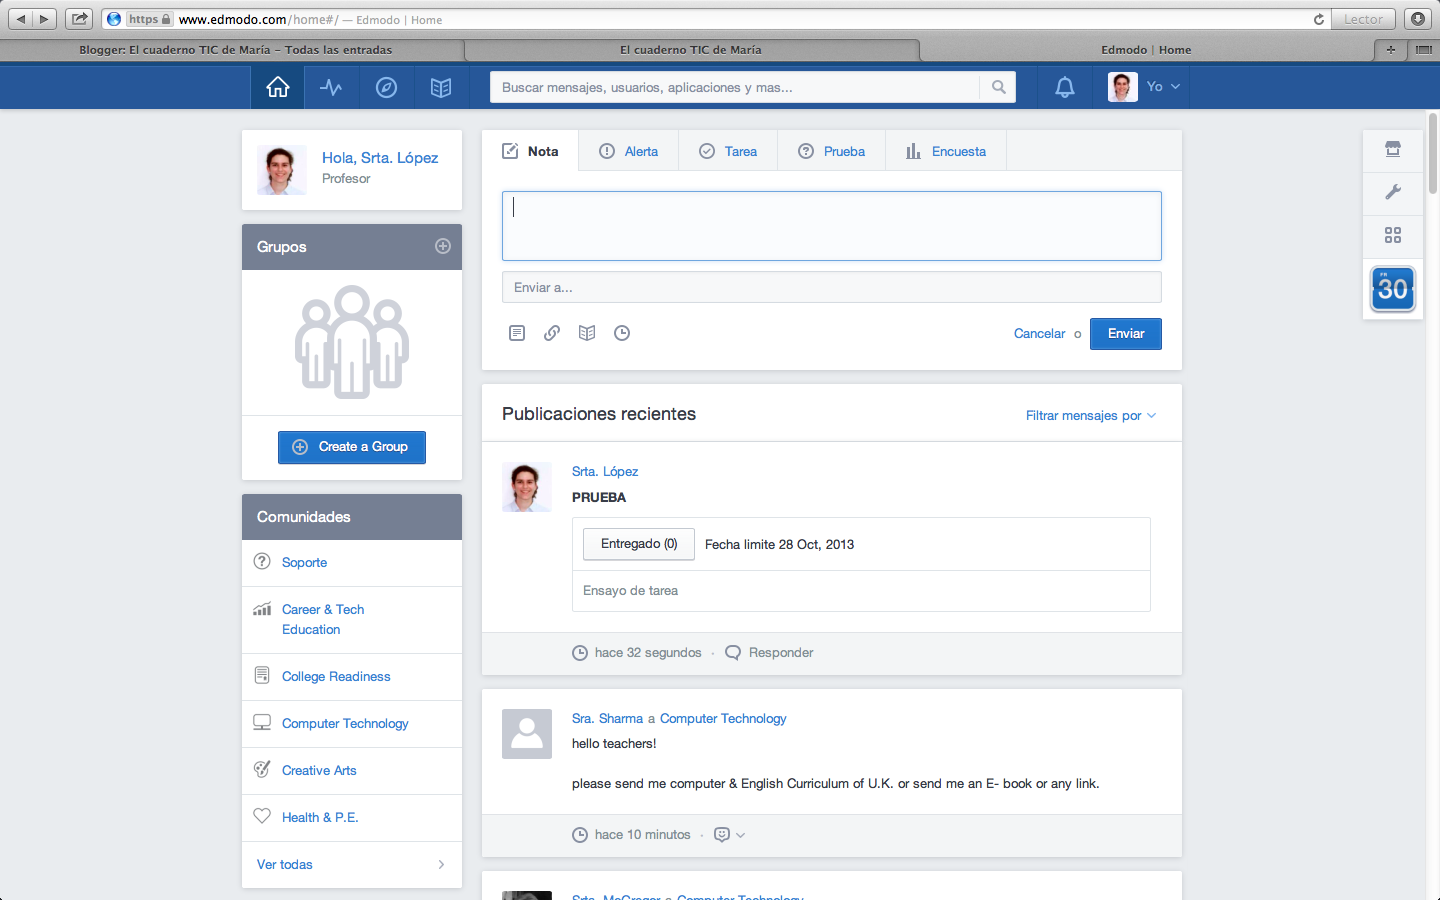
Task: Open Srta. López author link in post
Action: click(x=605, y=471)
